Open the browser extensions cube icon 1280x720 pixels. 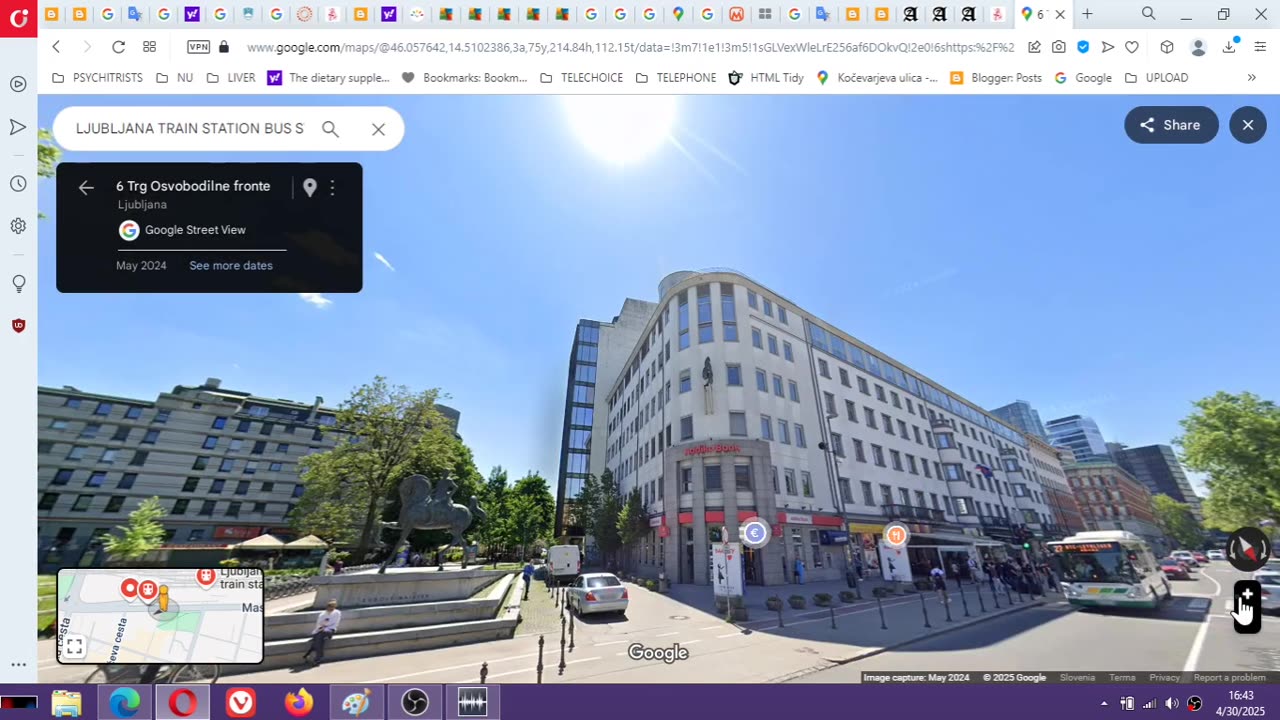pyautogui.click(x=1166, y=47)
